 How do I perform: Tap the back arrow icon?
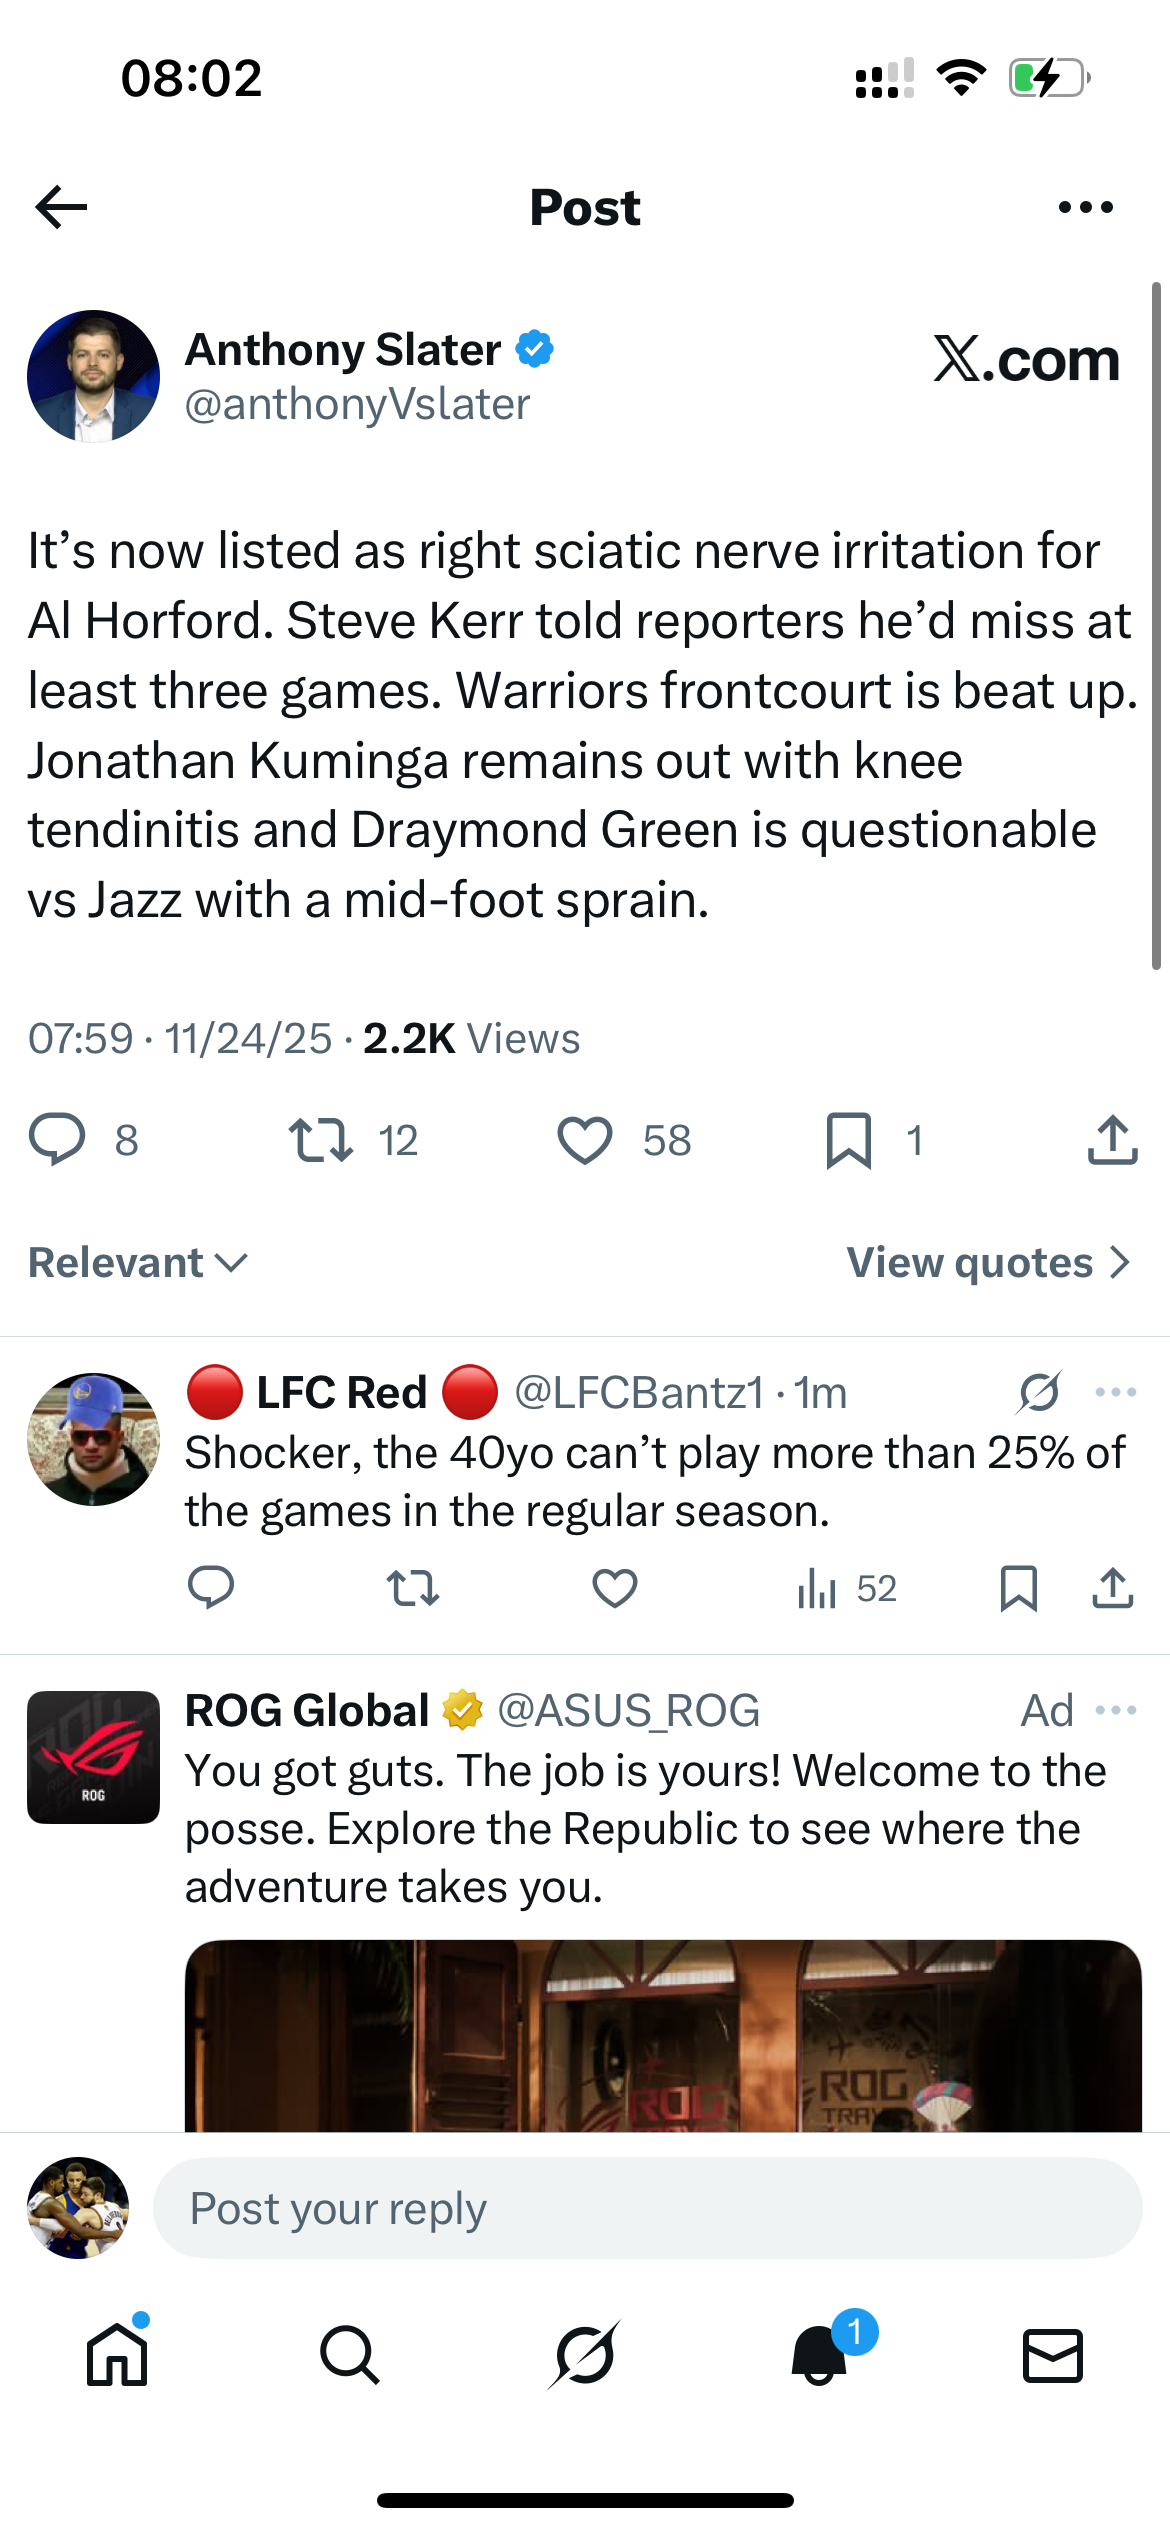61,207
